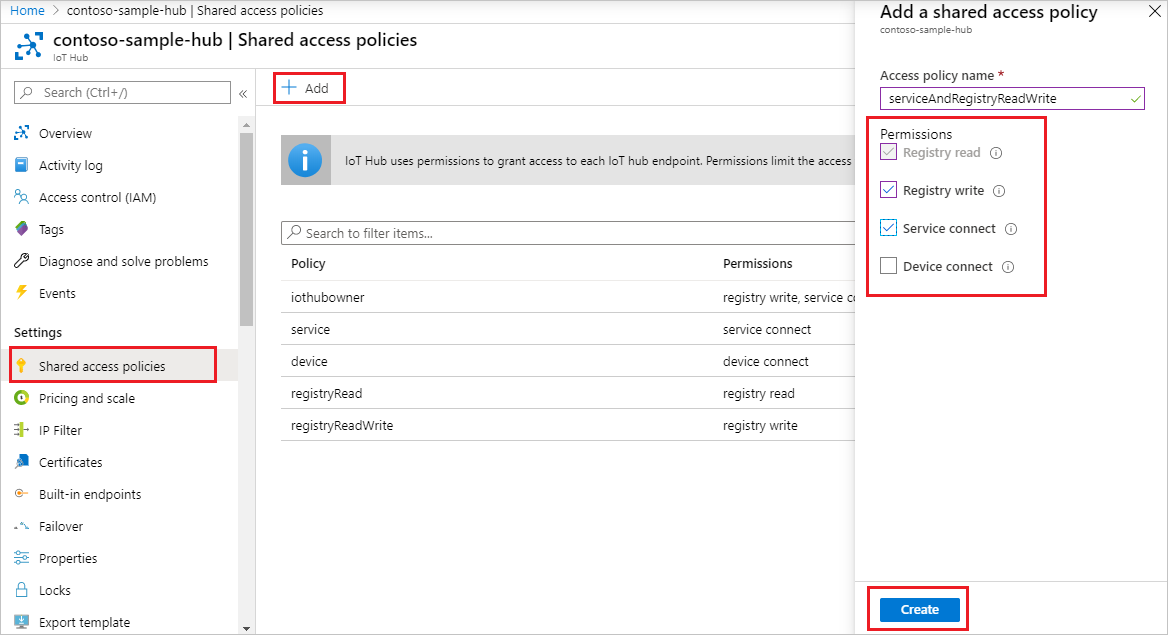This screenshot has width=1168, height=635.
Task: Open Built-in endpoints menu item
Action: 90,494
